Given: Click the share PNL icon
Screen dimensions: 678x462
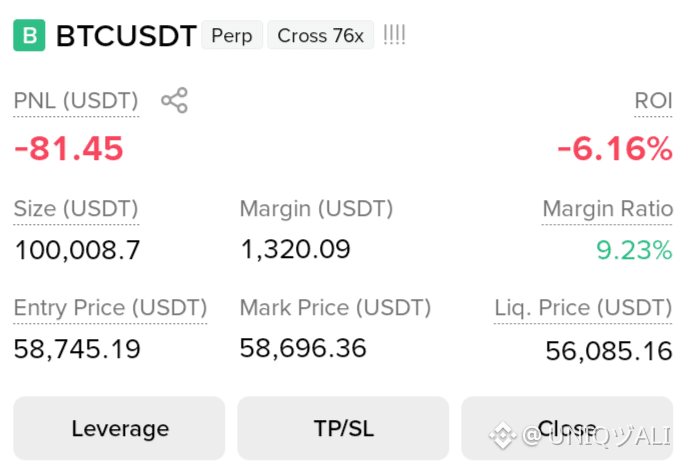Looking at the screenshot, I should click(x=174, y=100).
